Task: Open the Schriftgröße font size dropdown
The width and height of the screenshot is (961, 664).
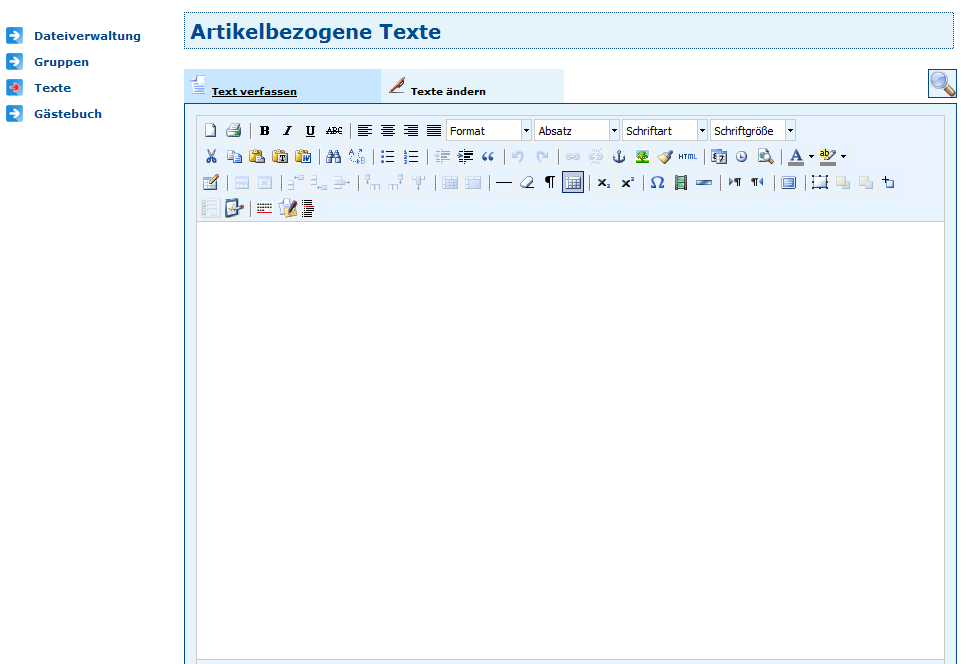Action: click(753, 131)
